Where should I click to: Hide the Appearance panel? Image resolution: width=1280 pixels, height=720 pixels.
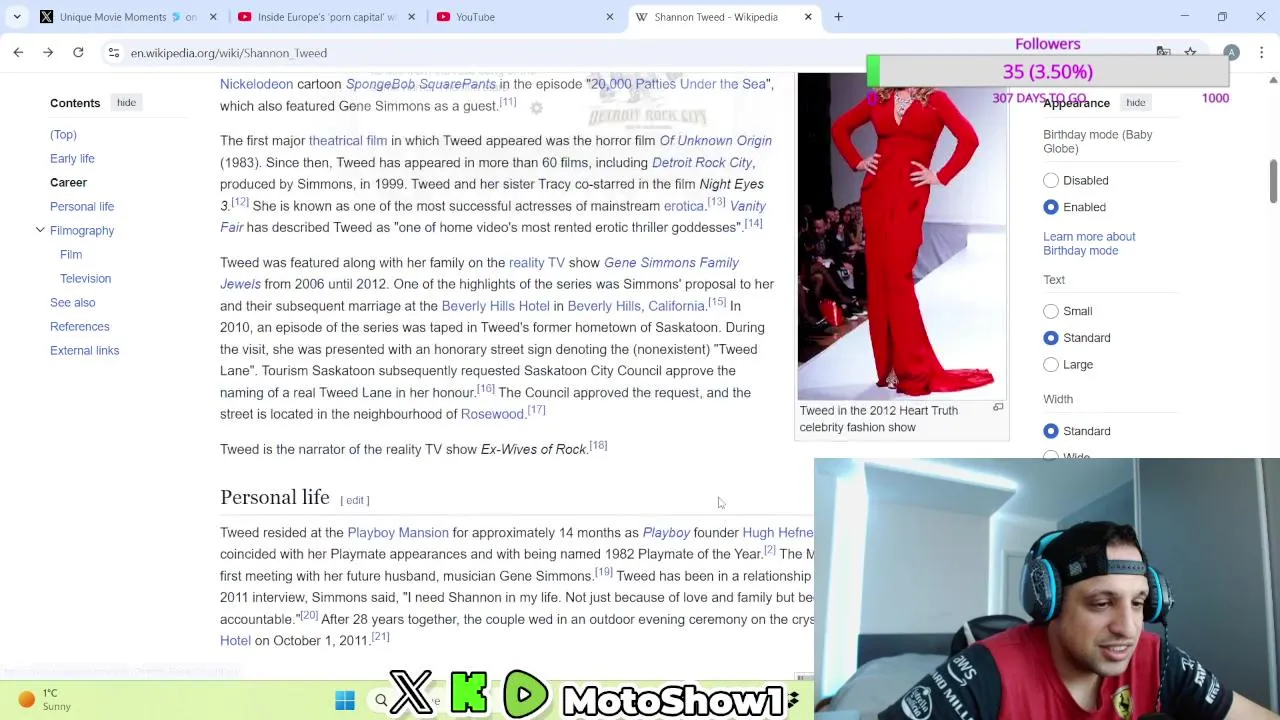click(1135, 103)
